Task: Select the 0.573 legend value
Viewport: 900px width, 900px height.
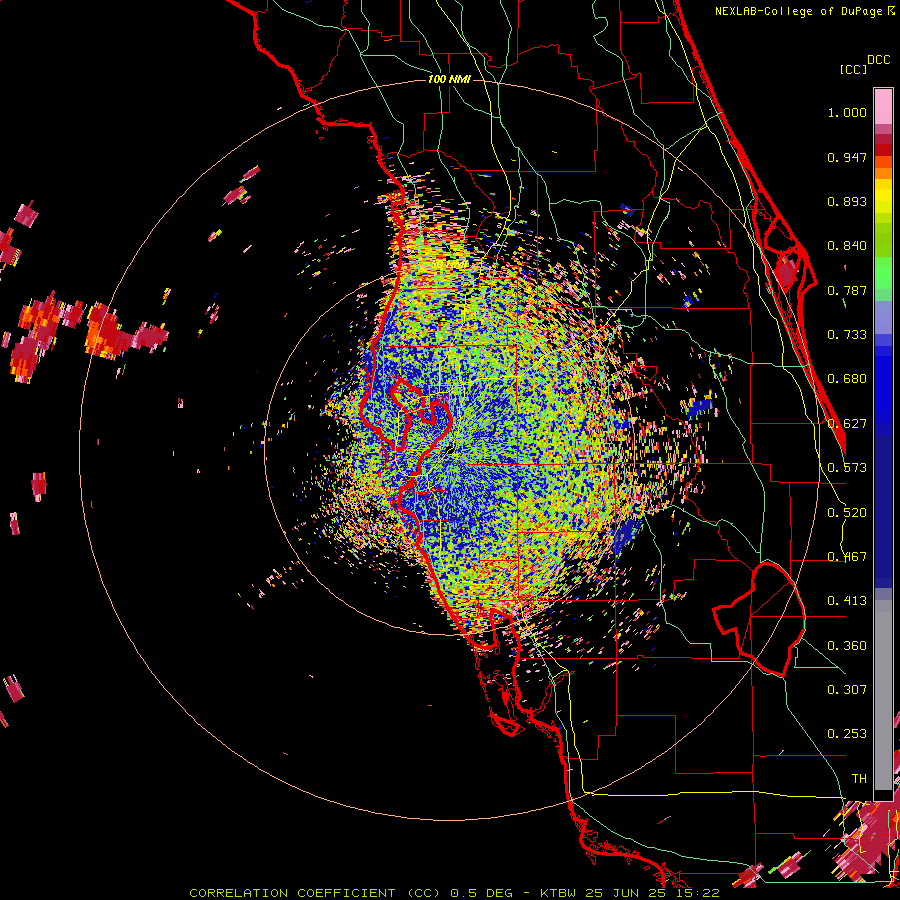Action: coord(847,468)
